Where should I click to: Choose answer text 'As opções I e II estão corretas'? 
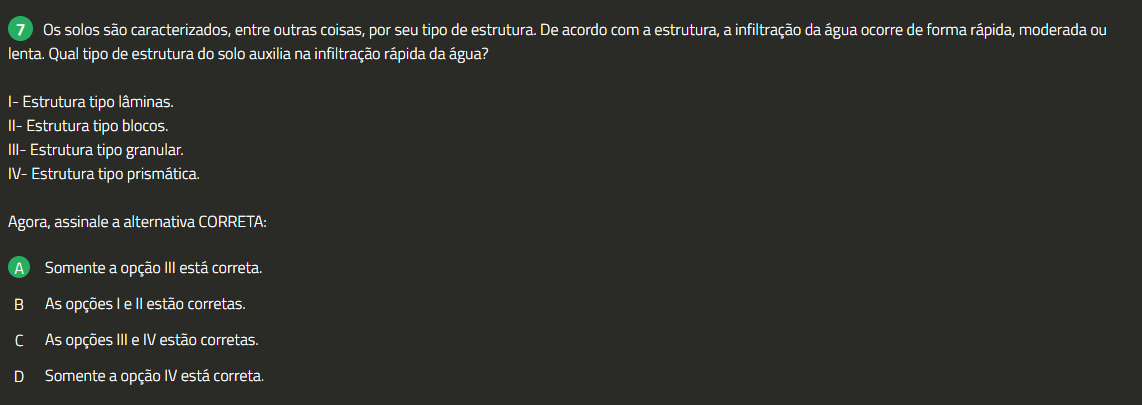tap(145, 304)
